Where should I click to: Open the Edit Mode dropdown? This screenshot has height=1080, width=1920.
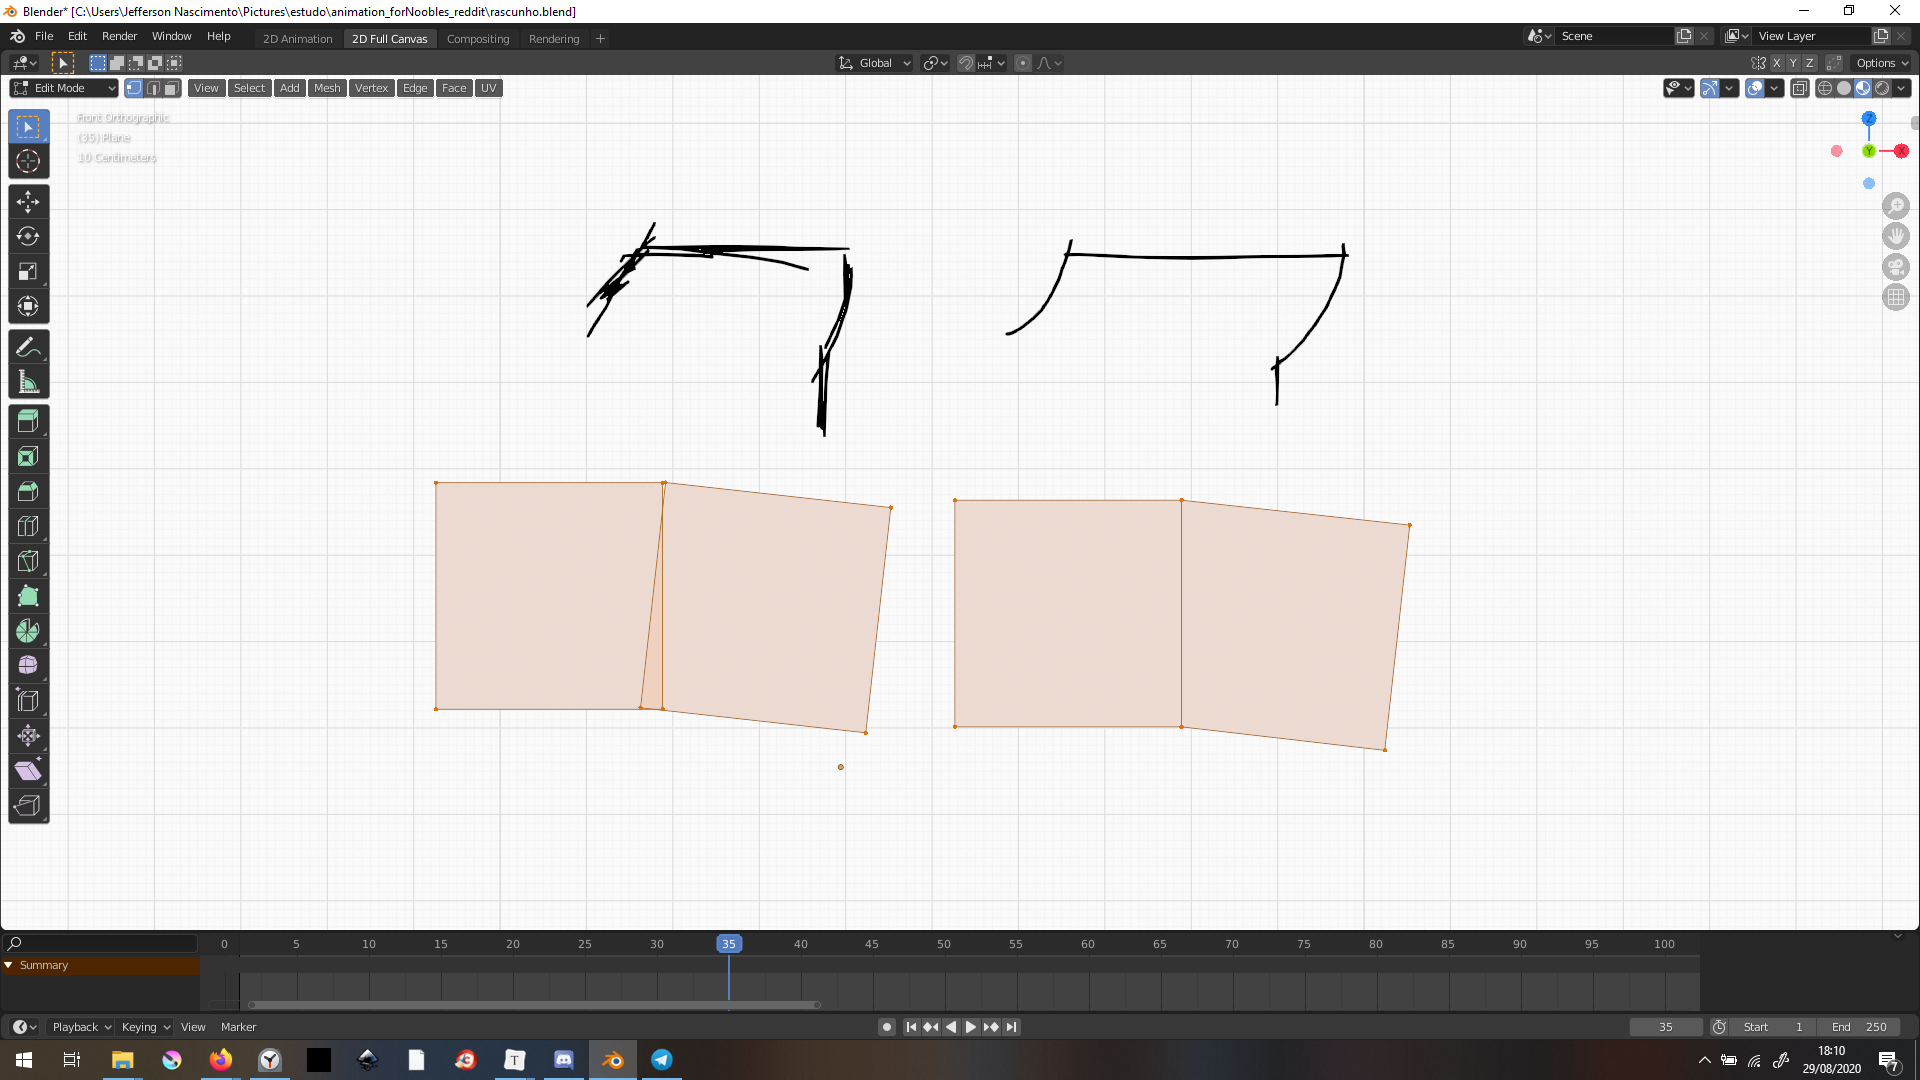[64, 88]
